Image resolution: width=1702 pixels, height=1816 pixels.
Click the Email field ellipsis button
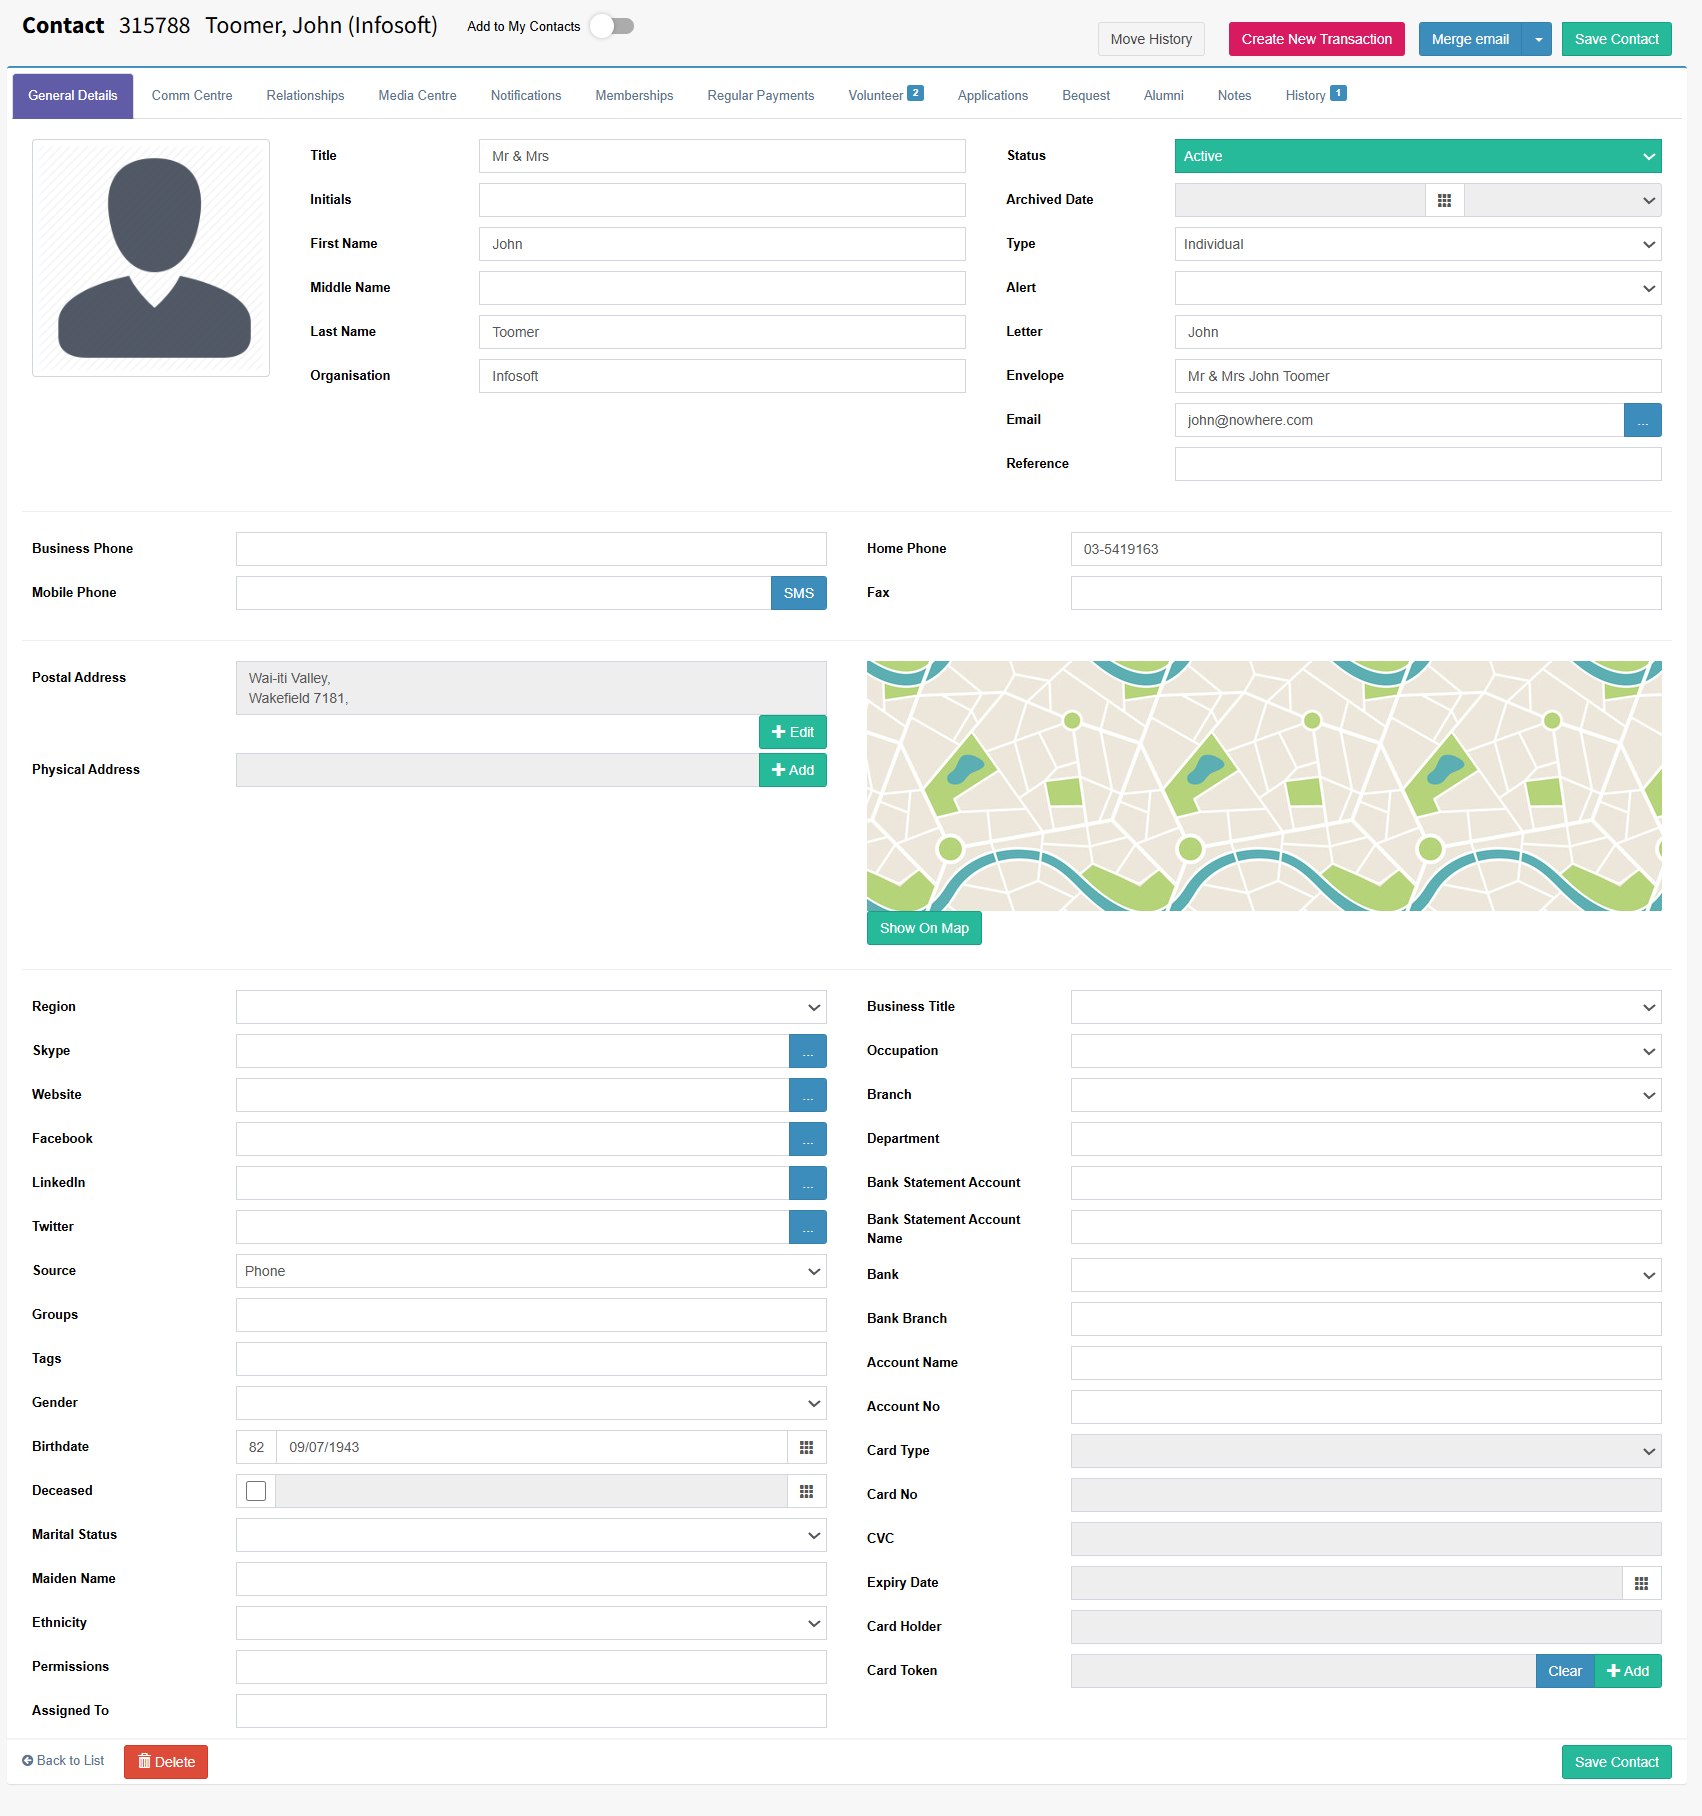tap(1642, 420)
